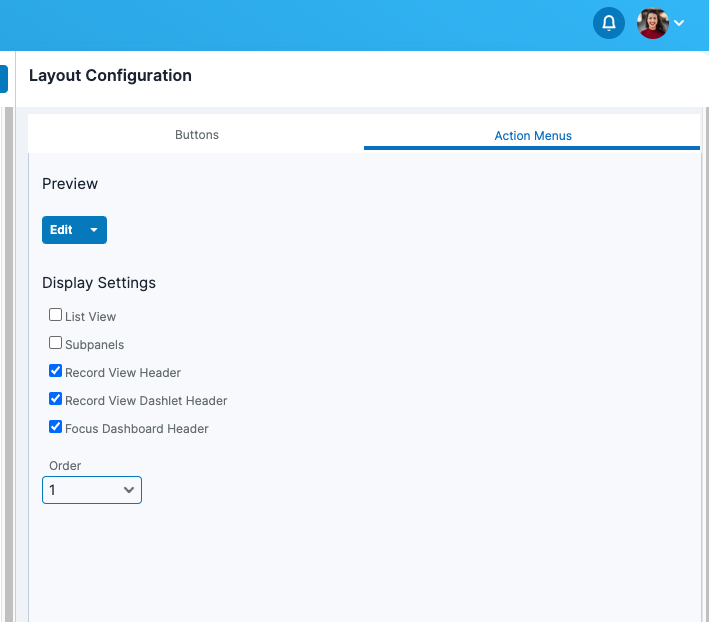Untick the Focus Dashboard Header checkbox
The height and width of the screenshot is (622, 709).
(56, 427)
